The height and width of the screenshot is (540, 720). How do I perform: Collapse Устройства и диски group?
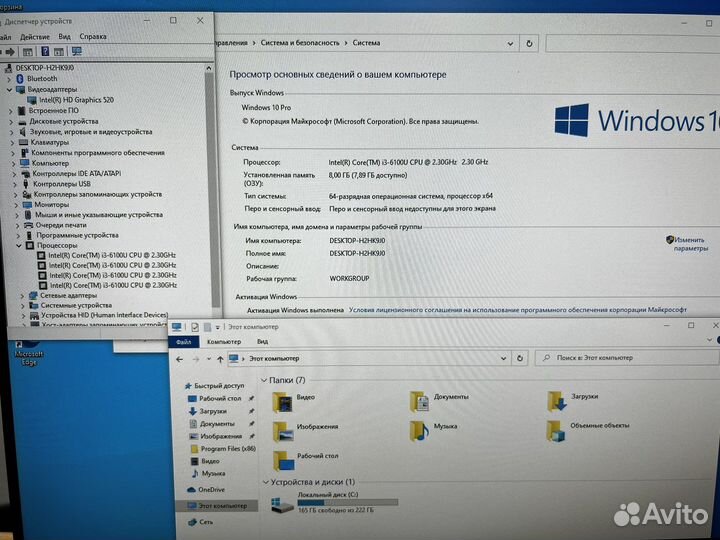tap(265, 483)
